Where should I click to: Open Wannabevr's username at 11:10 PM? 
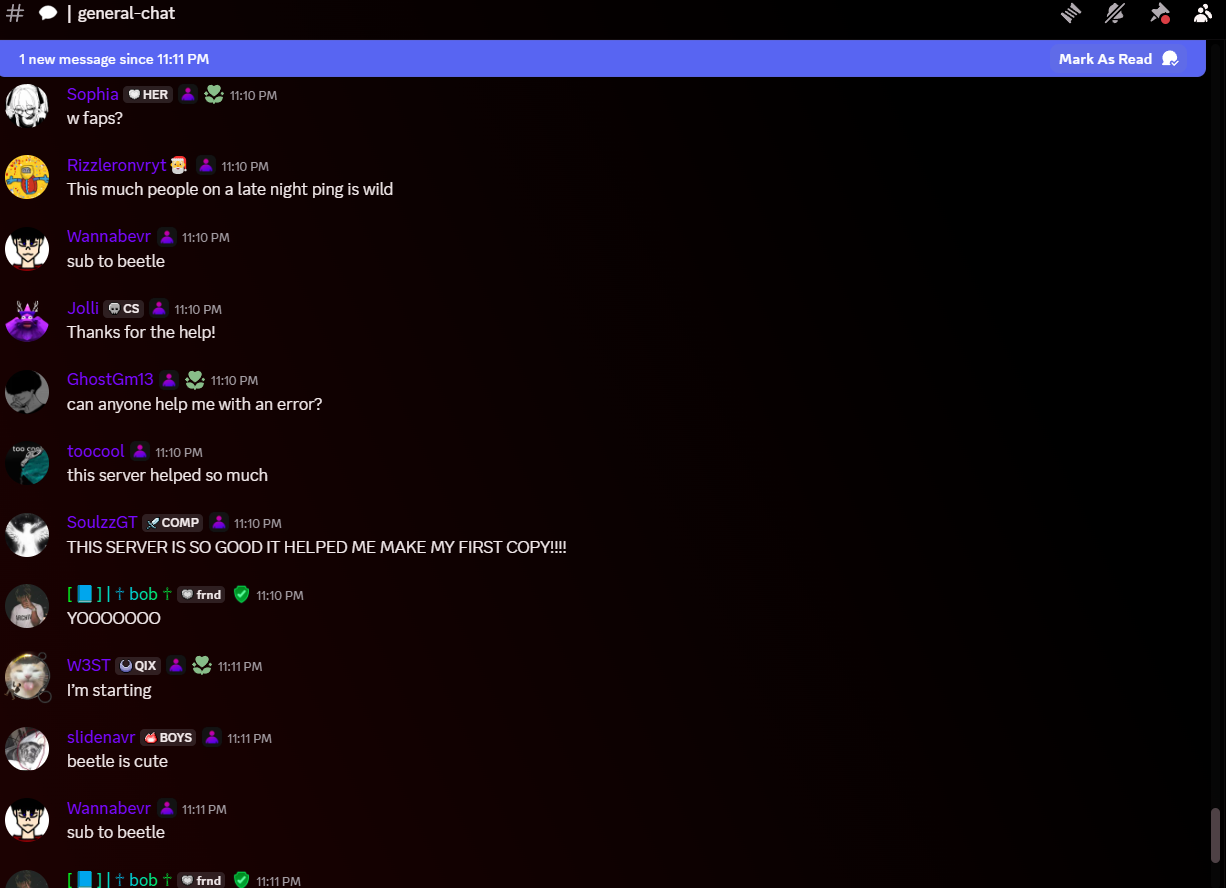click(x=109, y=237)
